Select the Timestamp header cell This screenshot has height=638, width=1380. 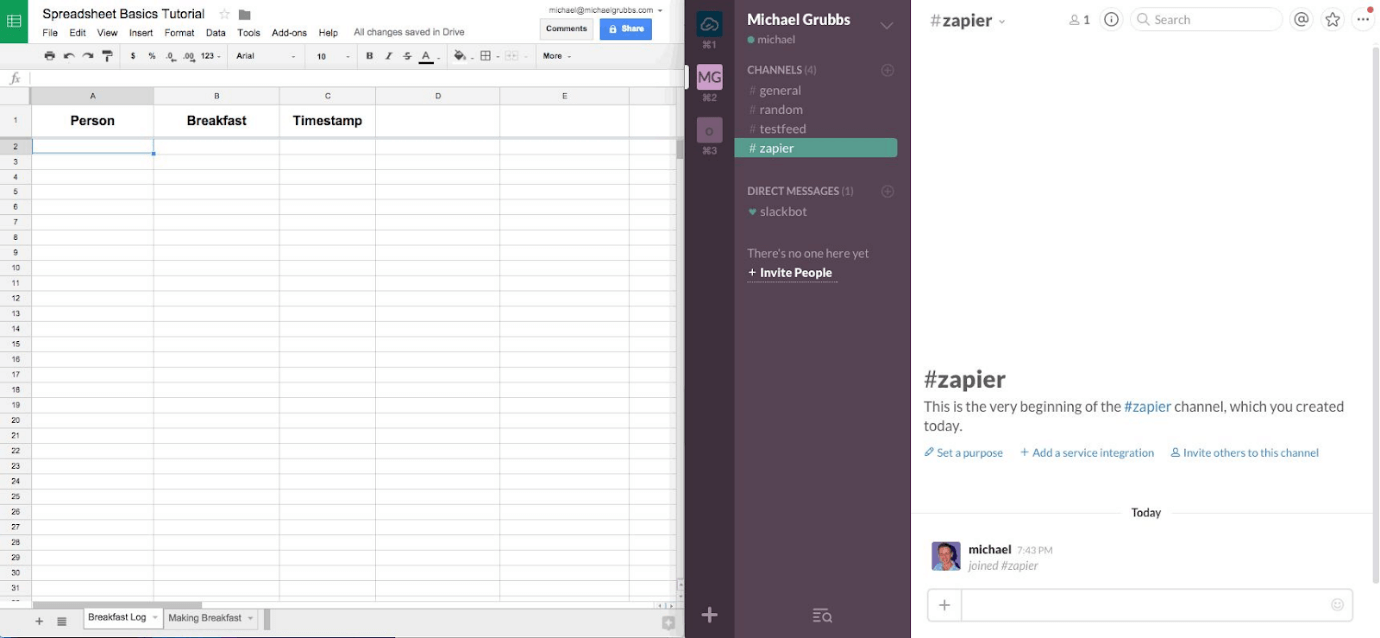pyautogui.click(x=327, y=121)
